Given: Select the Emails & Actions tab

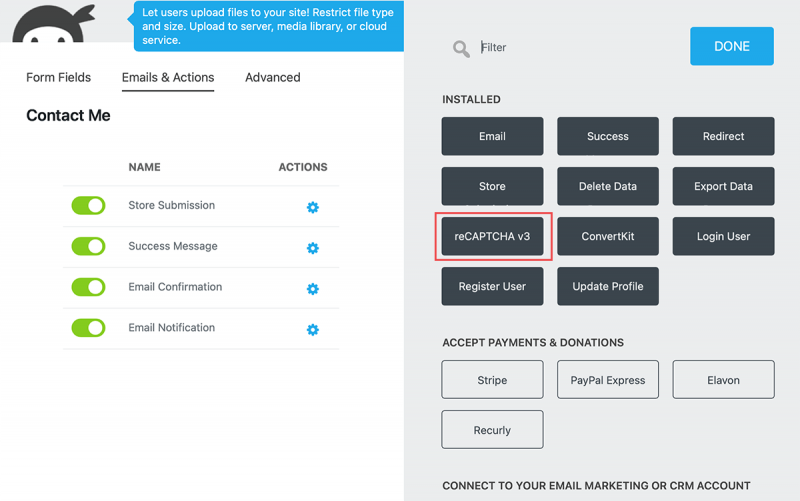Looking at the screenshot, I should 168,78.
